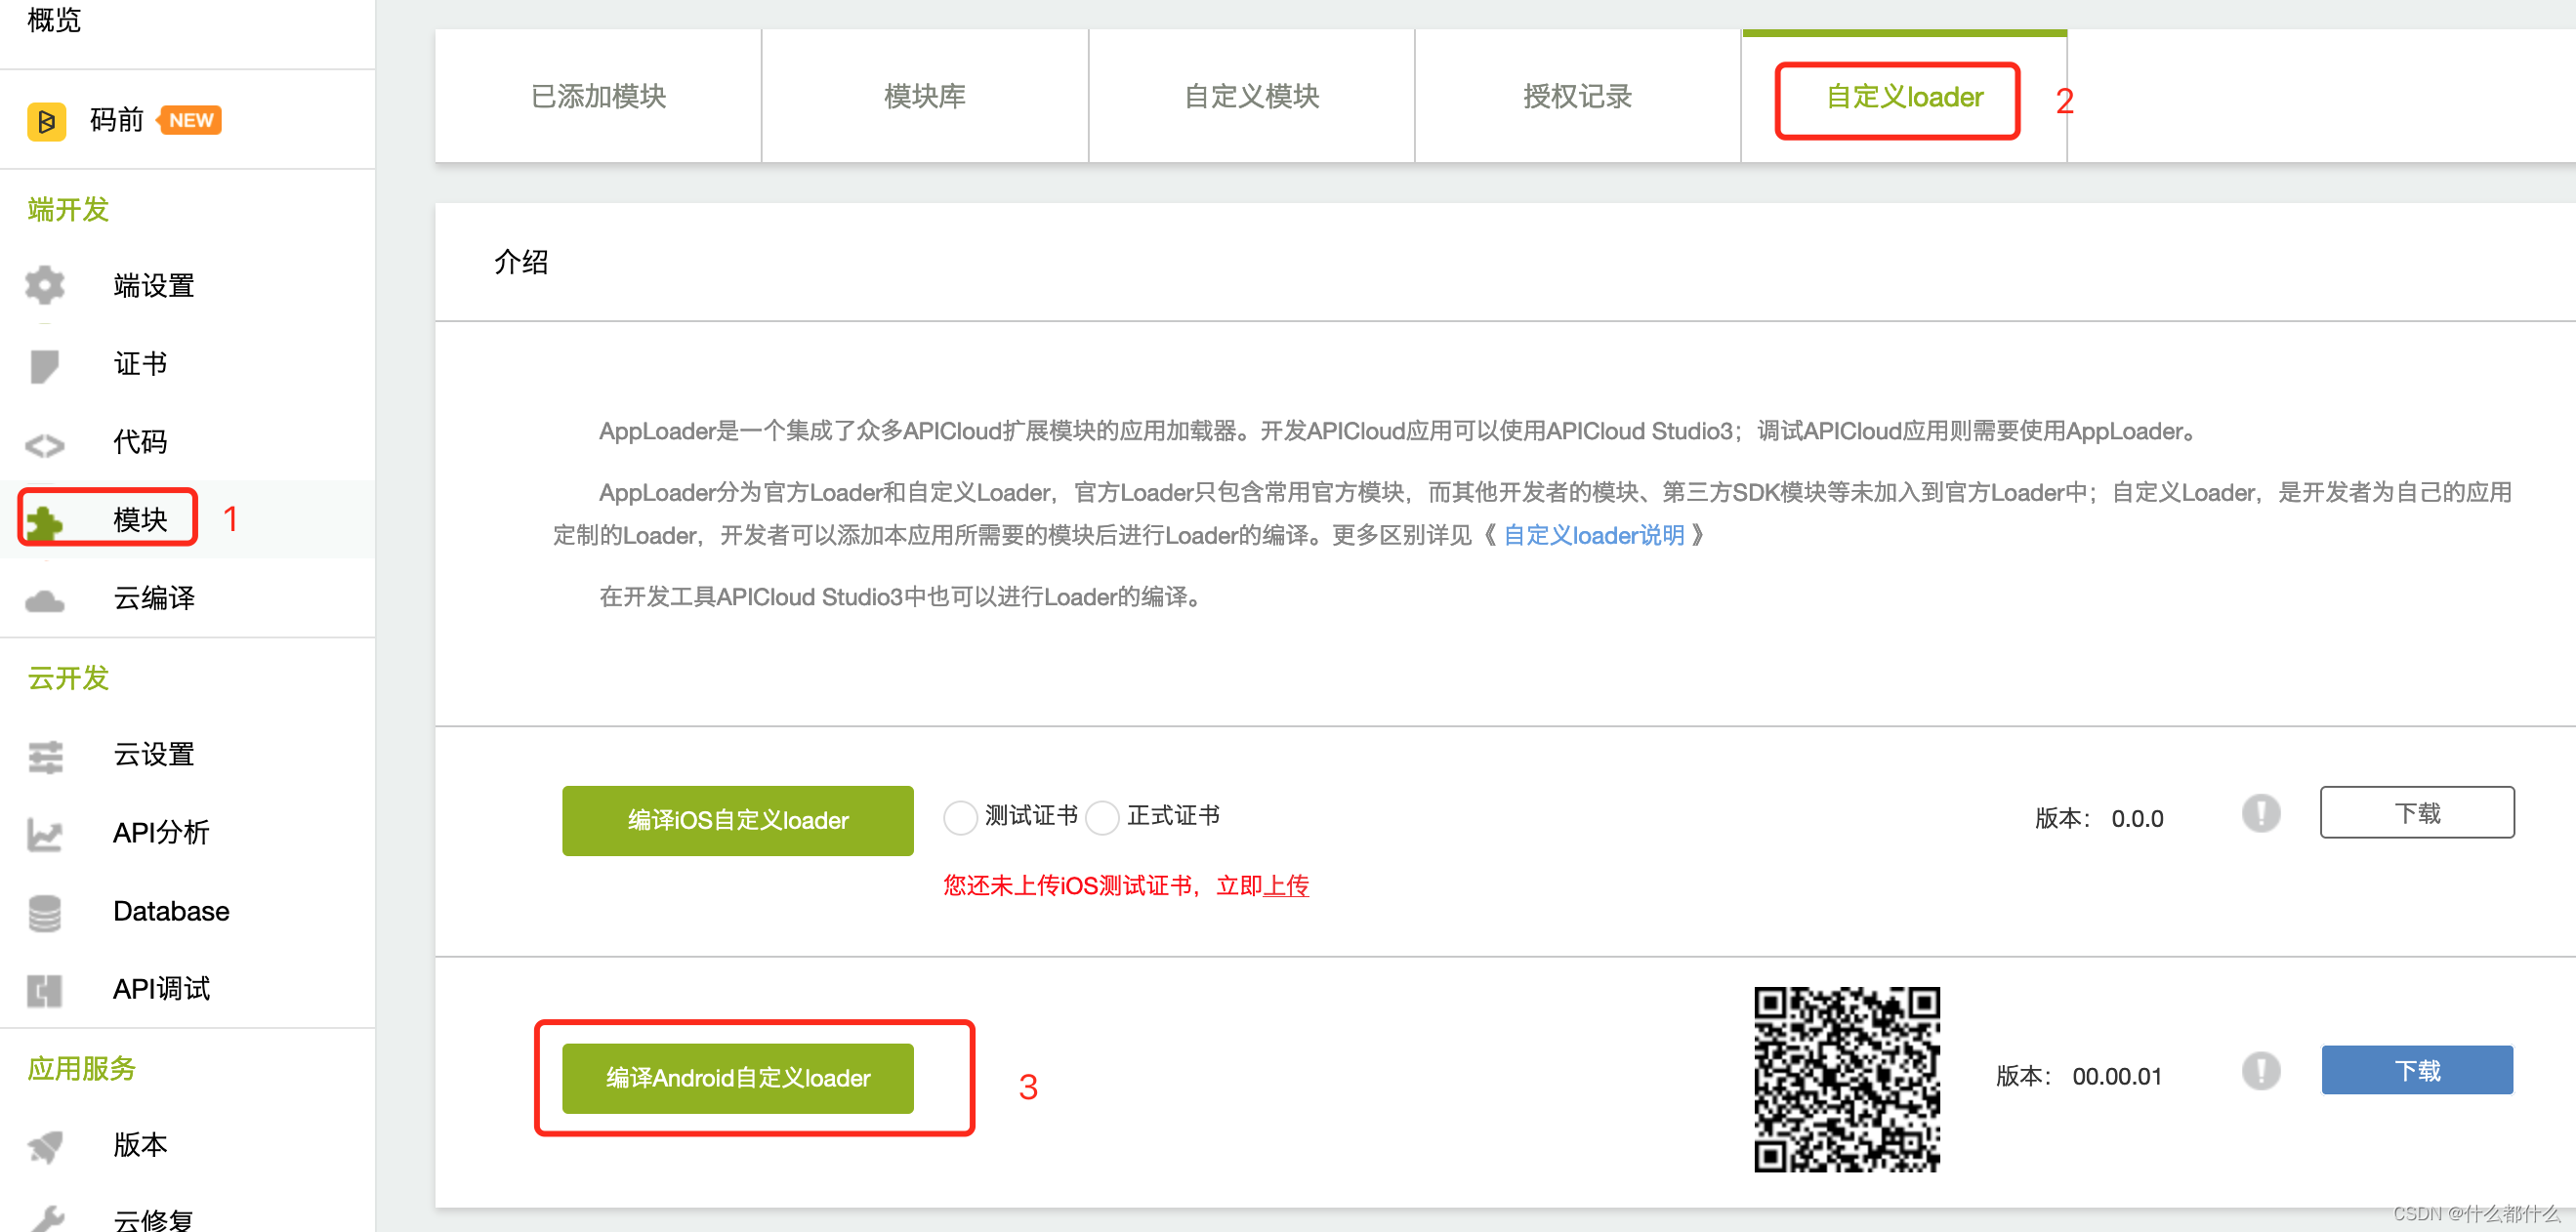The height and width of the screenshot is (1232, 2576).
Task: Select the 测试证书 radio button
Action: point(960,817)
